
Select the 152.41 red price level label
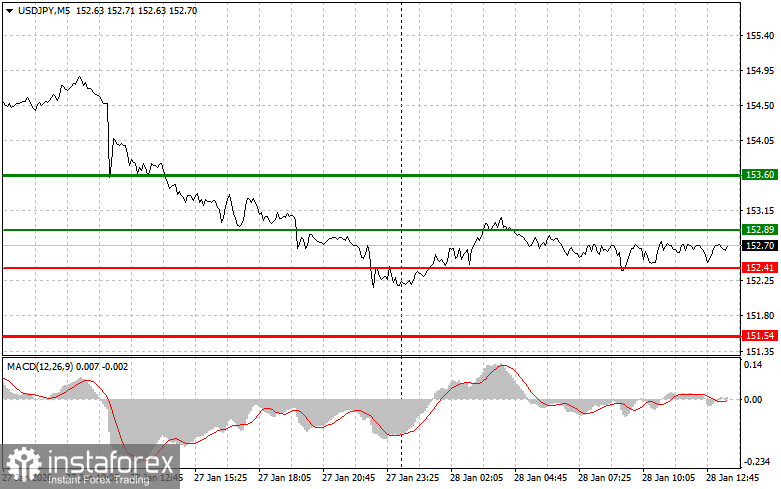pos(760,268)
